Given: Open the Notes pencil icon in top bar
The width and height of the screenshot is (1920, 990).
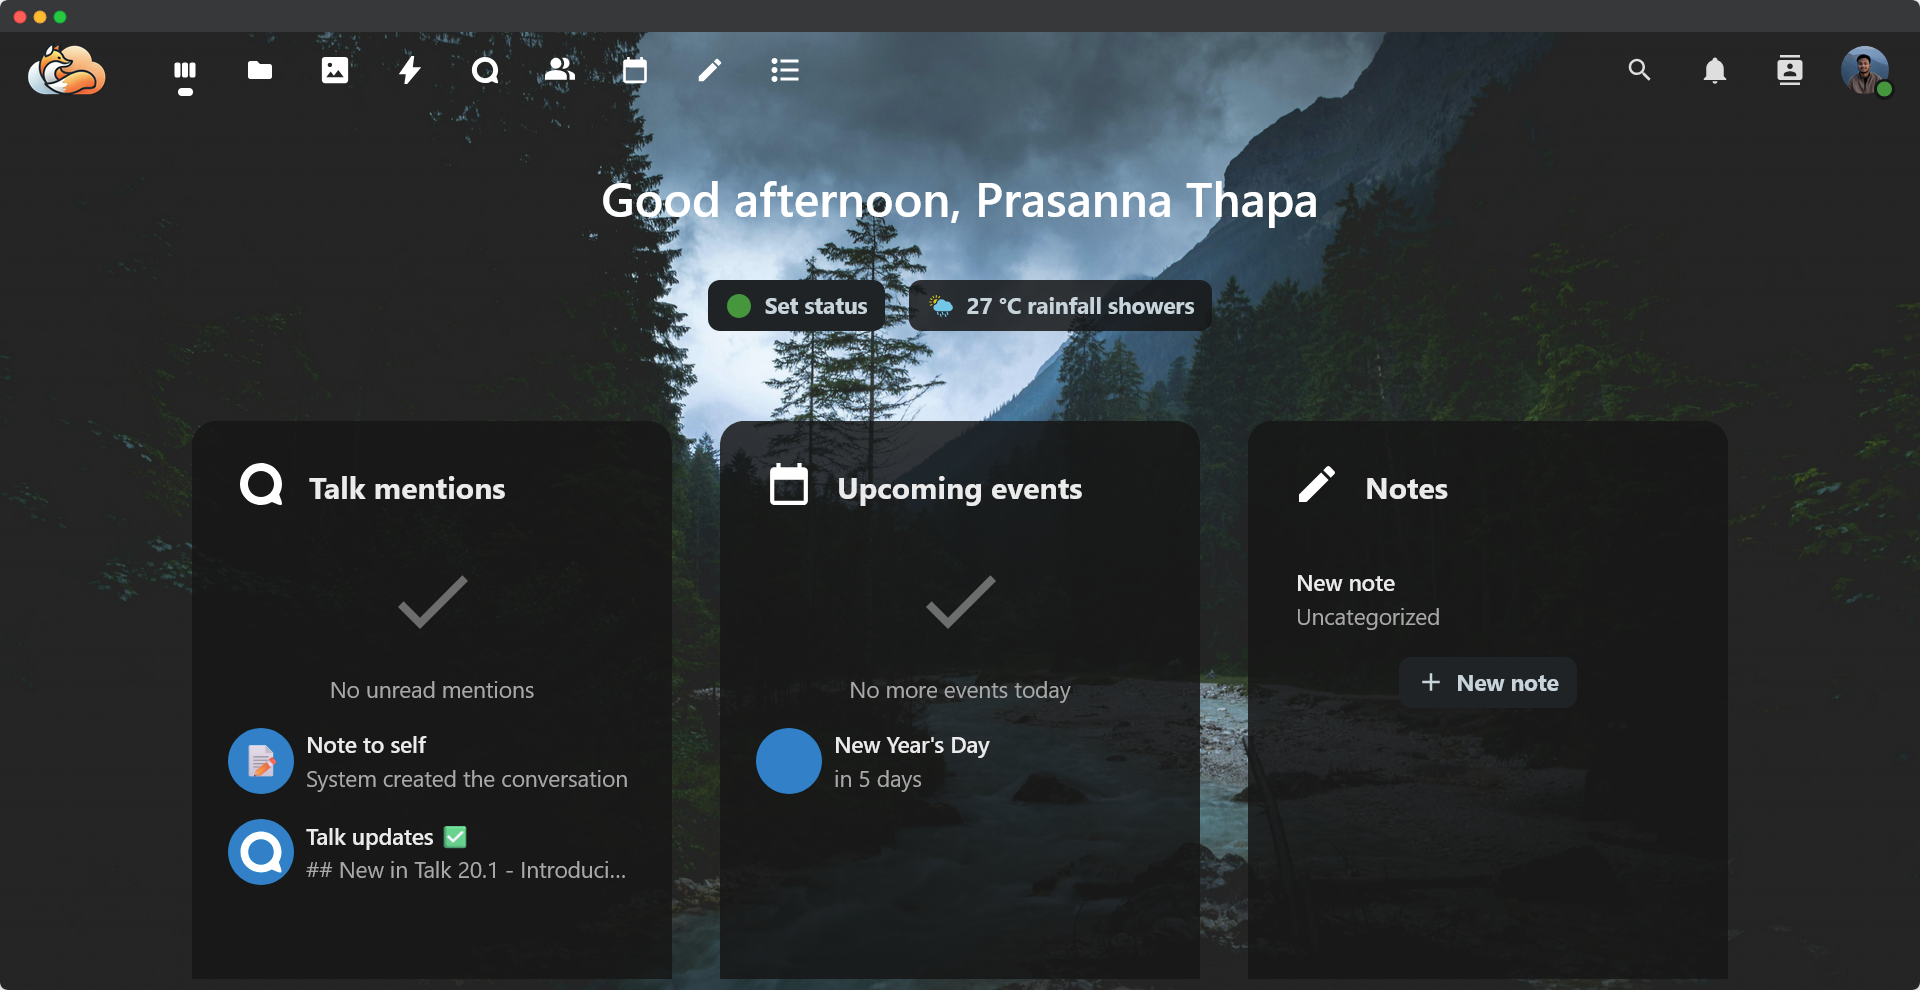Looking at the screenshot, I should (710, 70).
